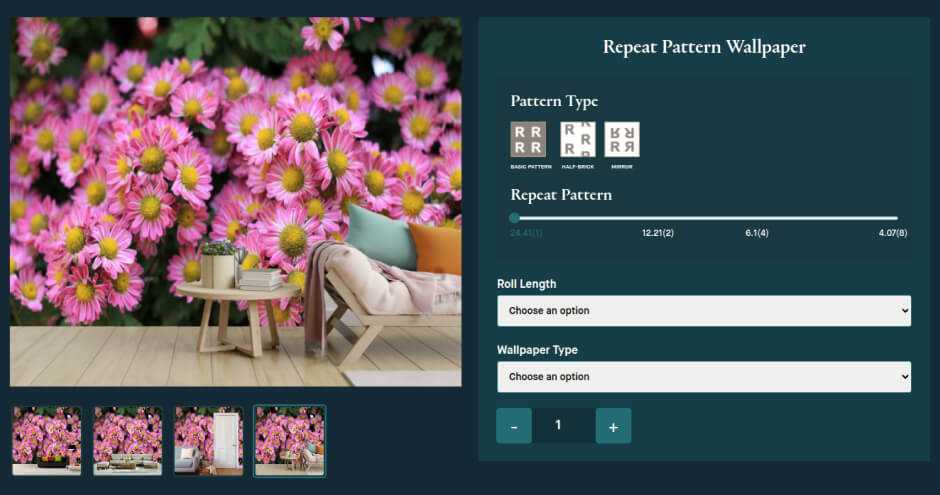Image resolution: width=940 pixels, height=495 pixels.
Task: View thumbnail with black TV console
Action: point(47,440)
